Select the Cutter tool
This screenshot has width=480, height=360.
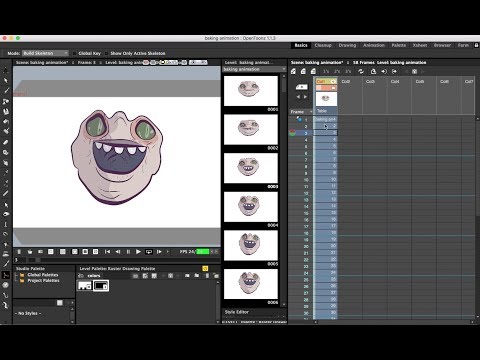click(x=5, y=265)
